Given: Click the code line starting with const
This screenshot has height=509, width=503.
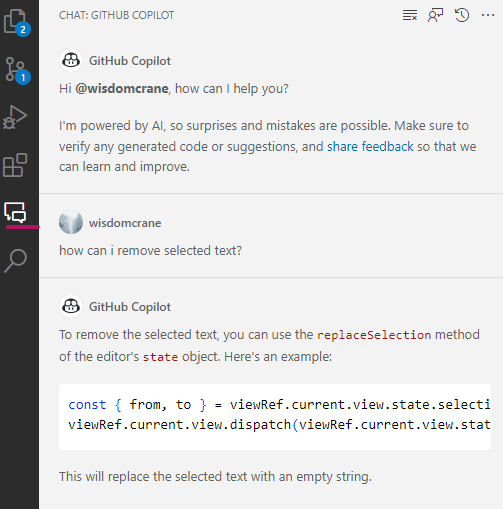Looking at the screenshot, I should point(279,405).
